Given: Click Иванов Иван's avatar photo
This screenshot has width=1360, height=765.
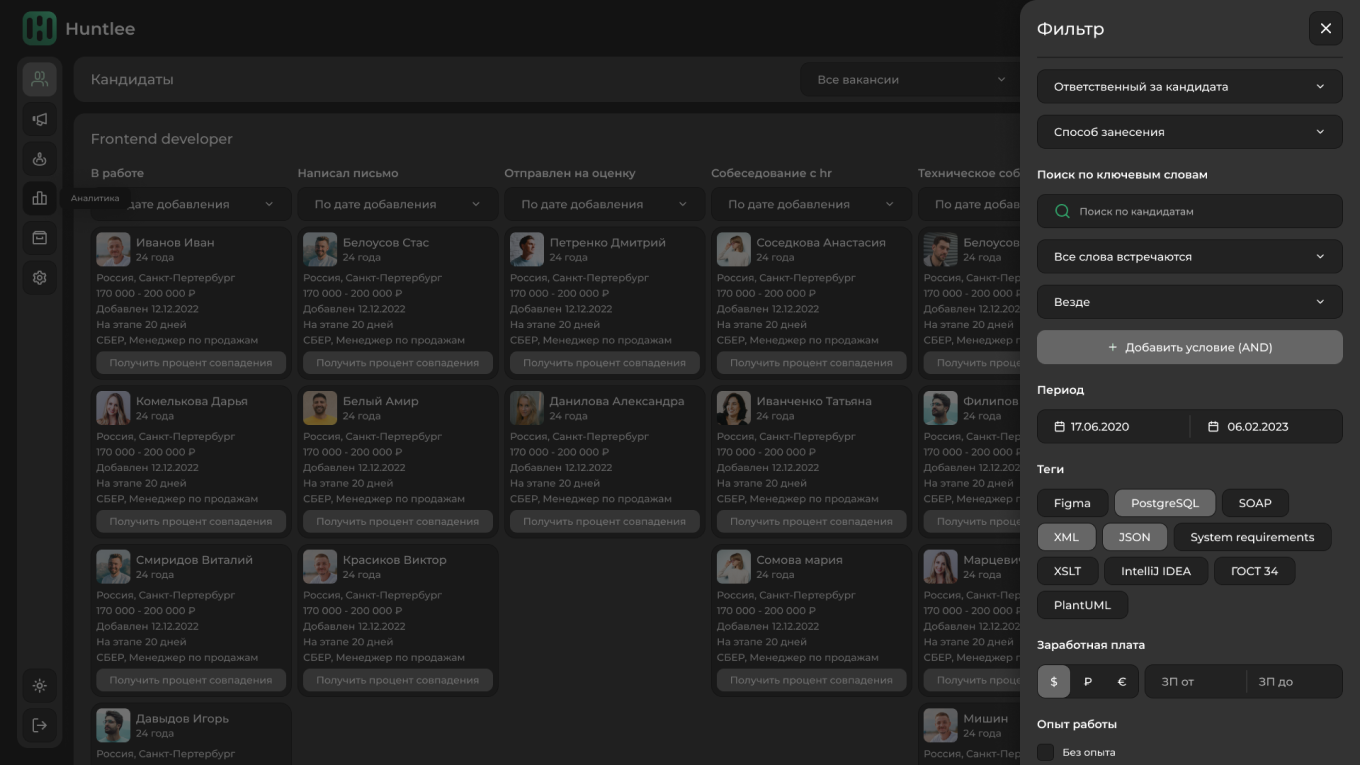Looking at the screenshot, I should (113, 250).
